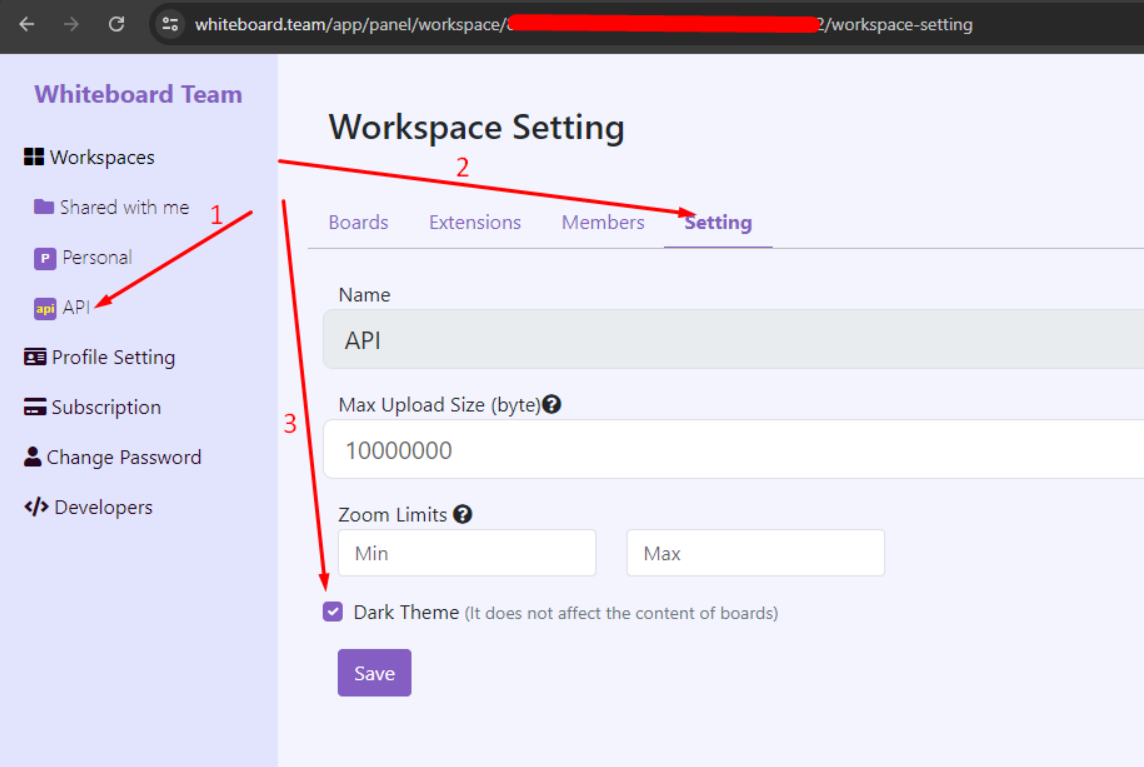Click the Shared with me folder icon

pyautogui.click(x=44, y=207)
